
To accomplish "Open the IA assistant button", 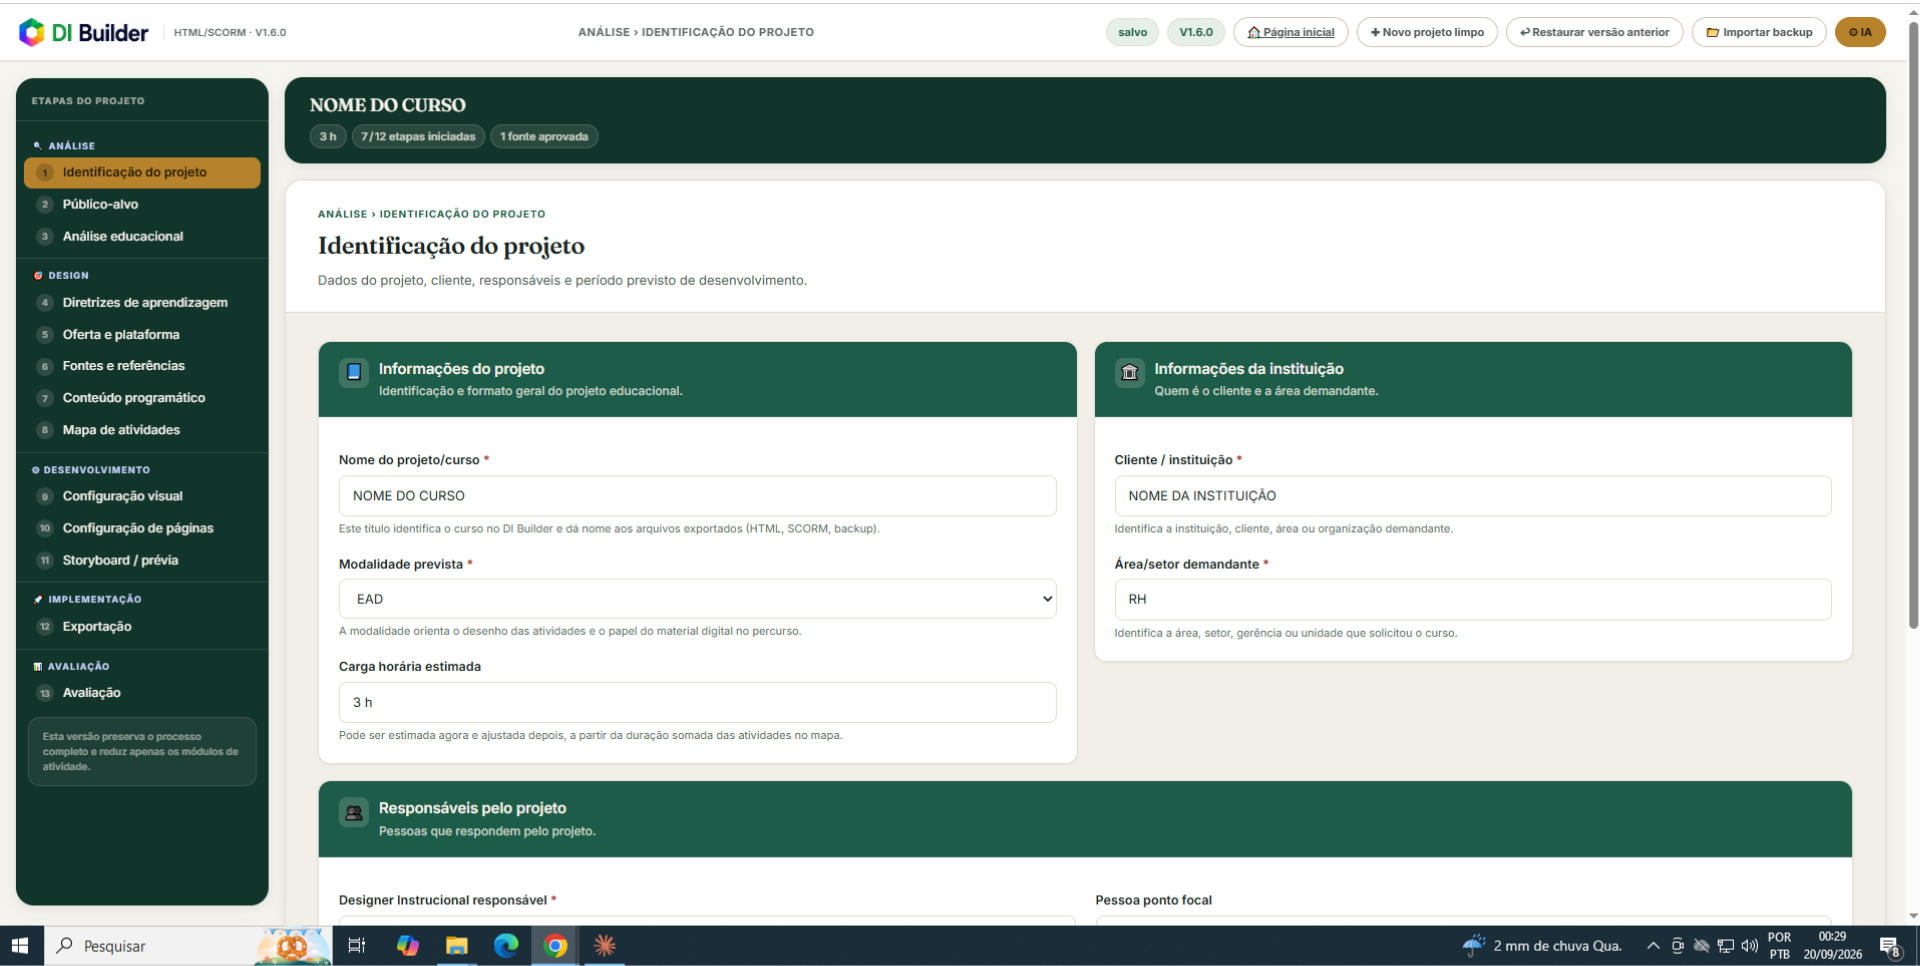I will click(x=1860, y=32).
